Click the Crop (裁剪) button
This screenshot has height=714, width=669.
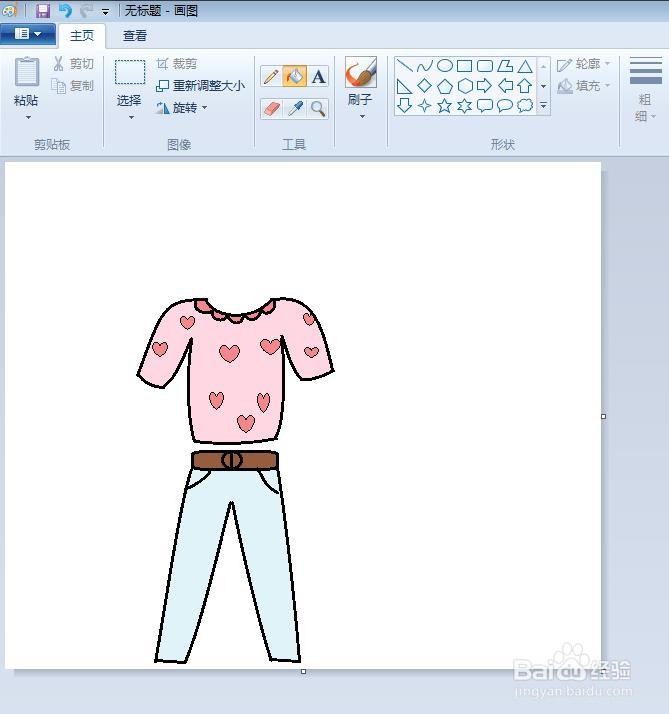177,64
